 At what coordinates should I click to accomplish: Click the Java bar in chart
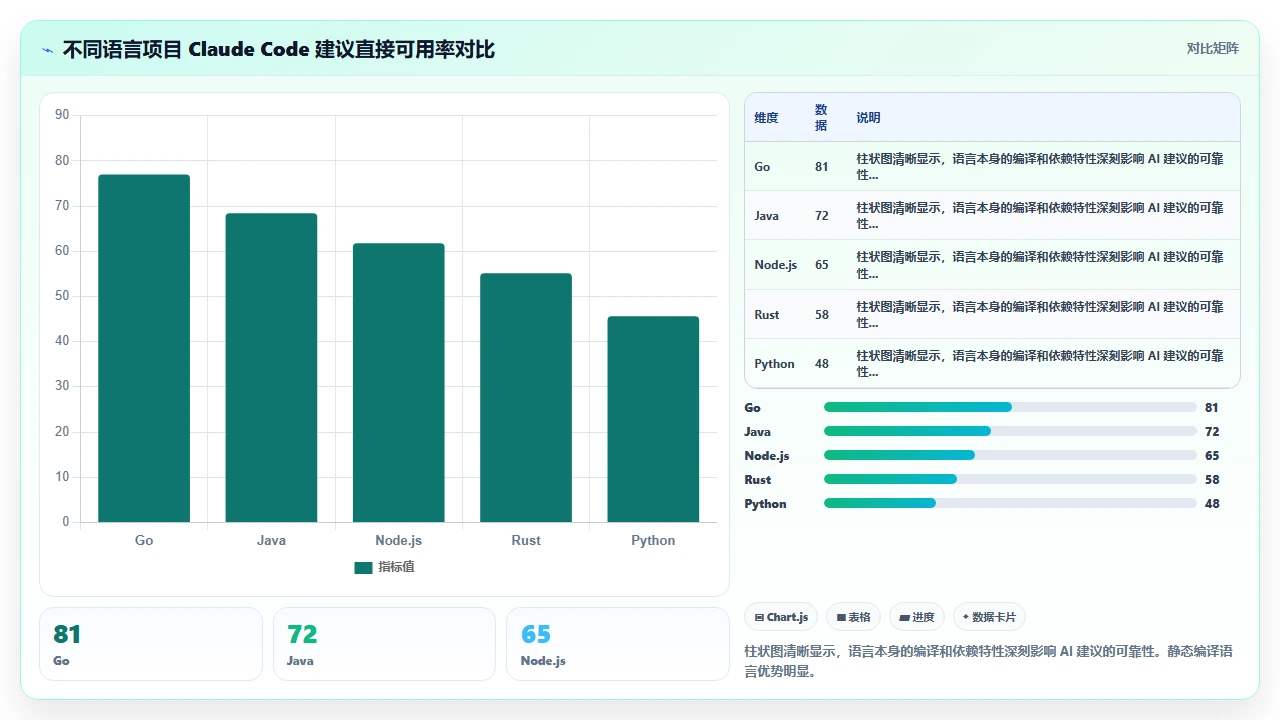[x=271, y=368]
